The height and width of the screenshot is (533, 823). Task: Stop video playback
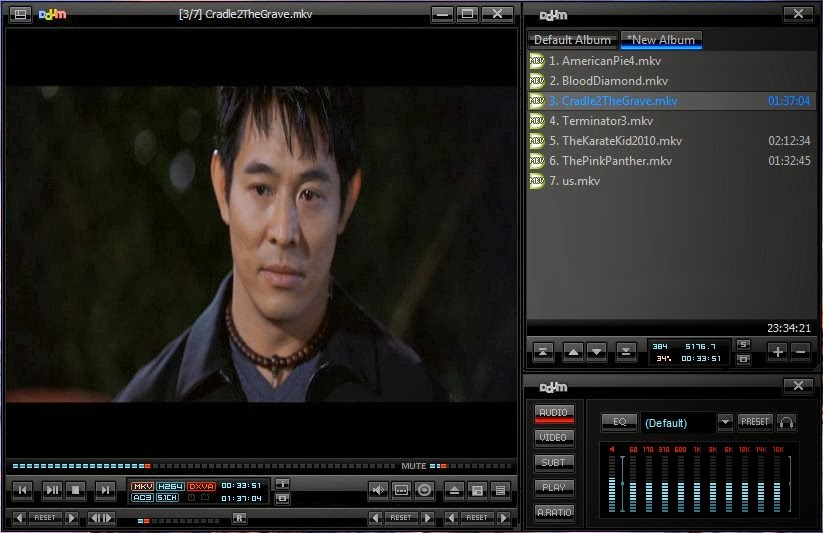pyautogui.click(x=76, y=490)
